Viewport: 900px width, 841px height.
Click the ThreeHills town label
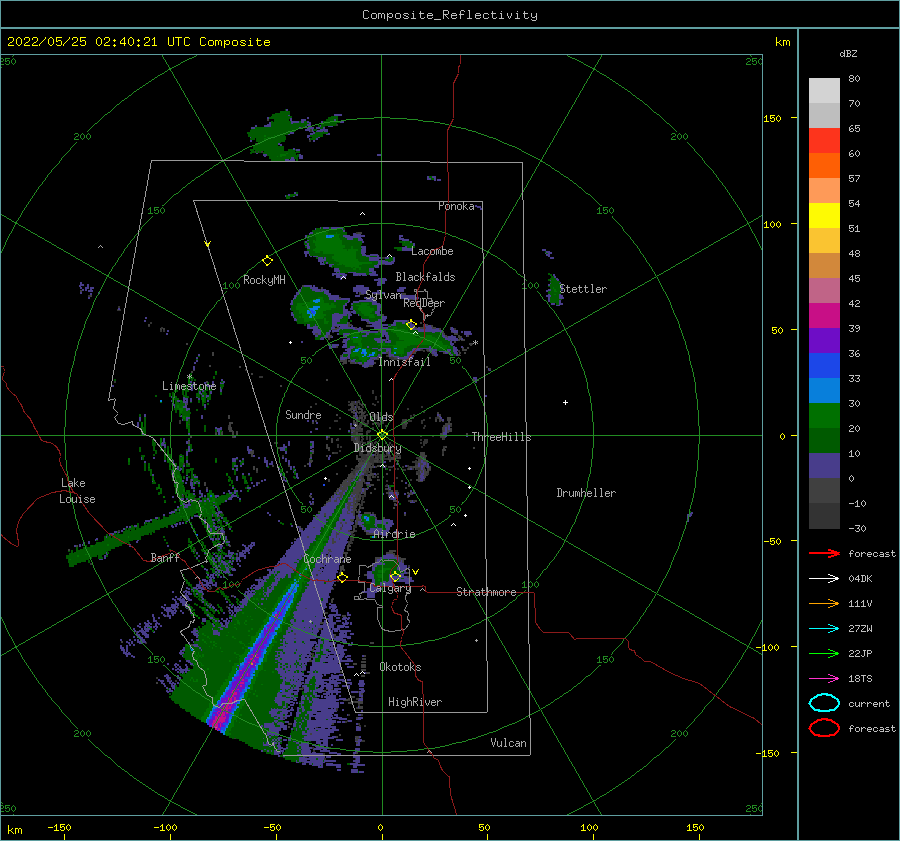pos(501,437)
